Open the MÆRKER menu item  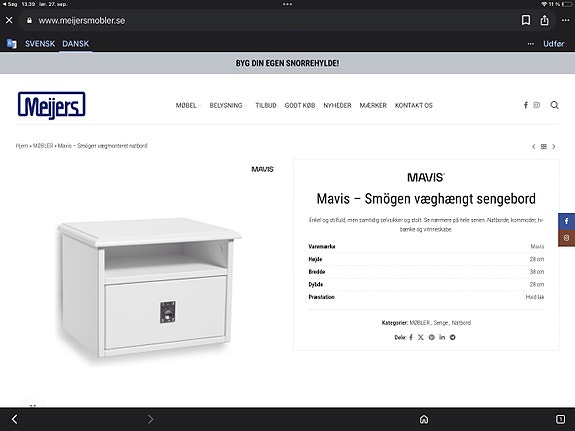click(373, 105)
